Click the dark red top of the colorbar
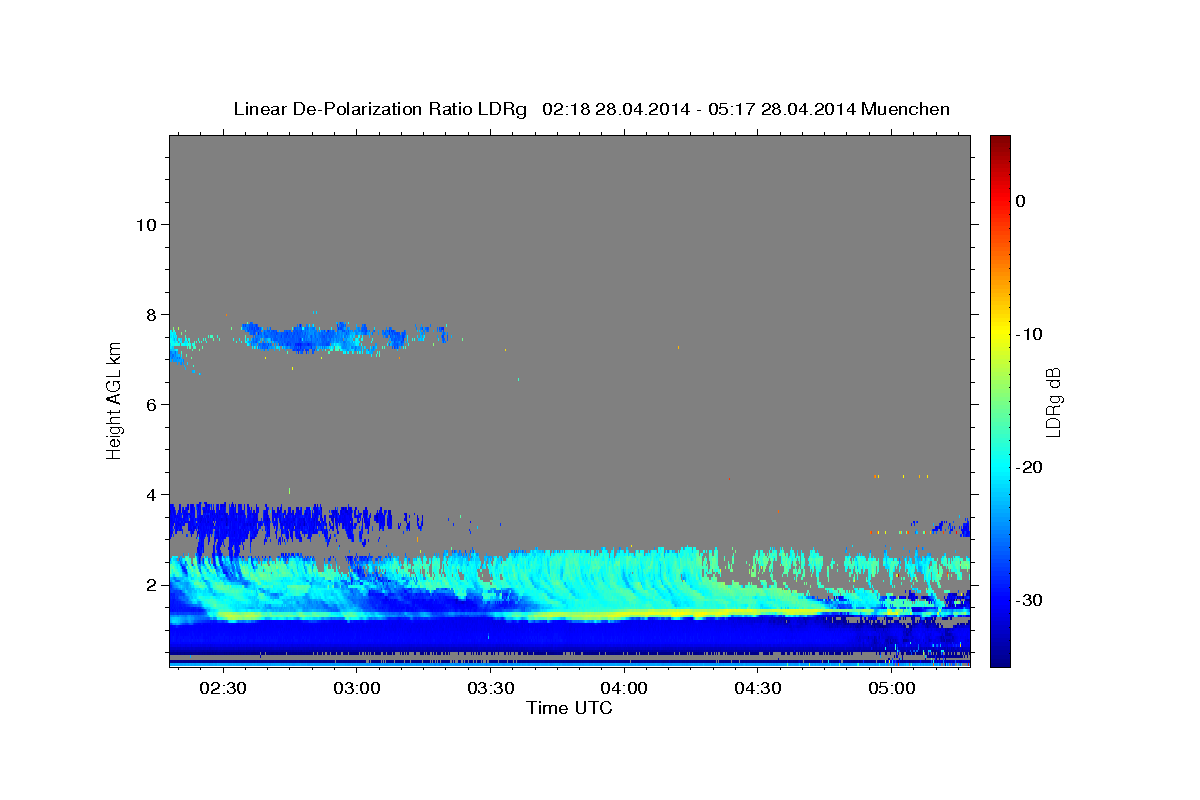The width and height of the screenshot is (1200, 800). [x=1000, y=142]
